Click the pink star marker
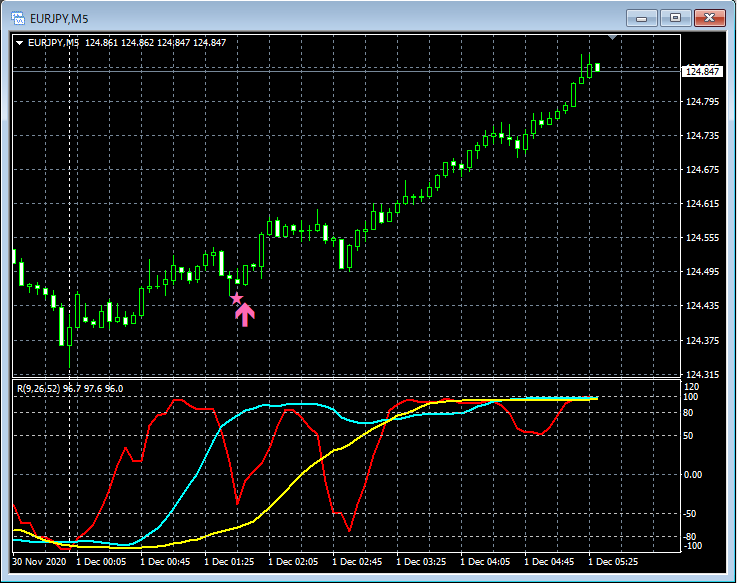This screenshot has height=583, width=738. pyautogui.click(x=236, y=298)
